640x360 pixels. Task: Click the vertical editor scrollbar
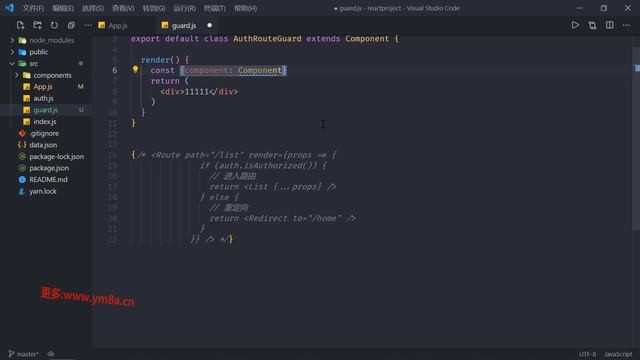point(636,139)
